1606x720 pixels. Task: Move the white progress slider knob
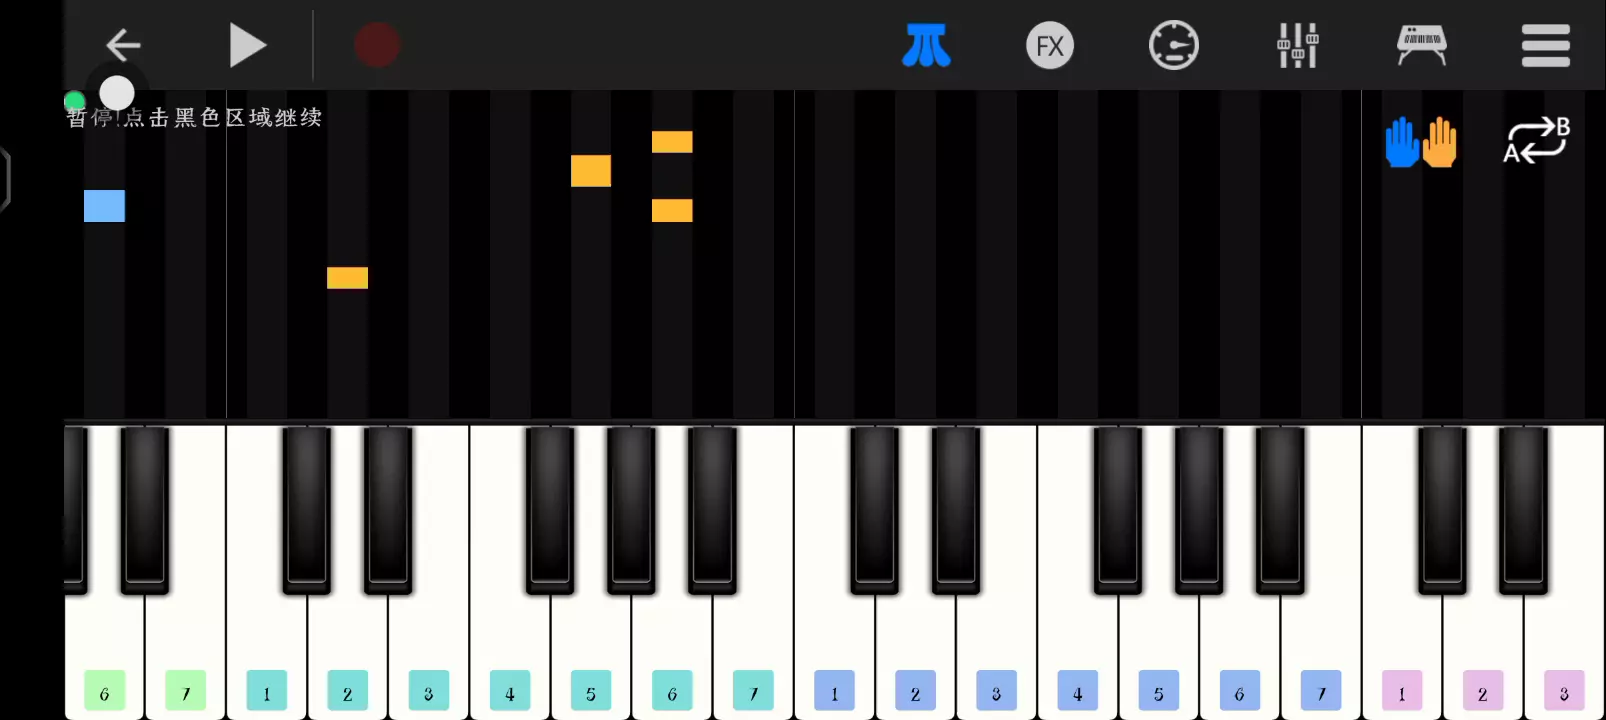click(x=117, y=93)
